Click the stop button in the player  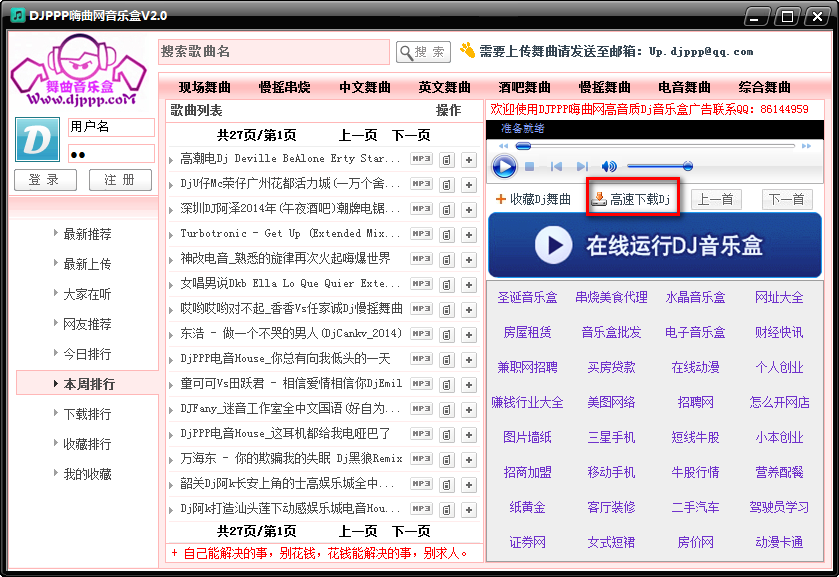pos(530,166)
